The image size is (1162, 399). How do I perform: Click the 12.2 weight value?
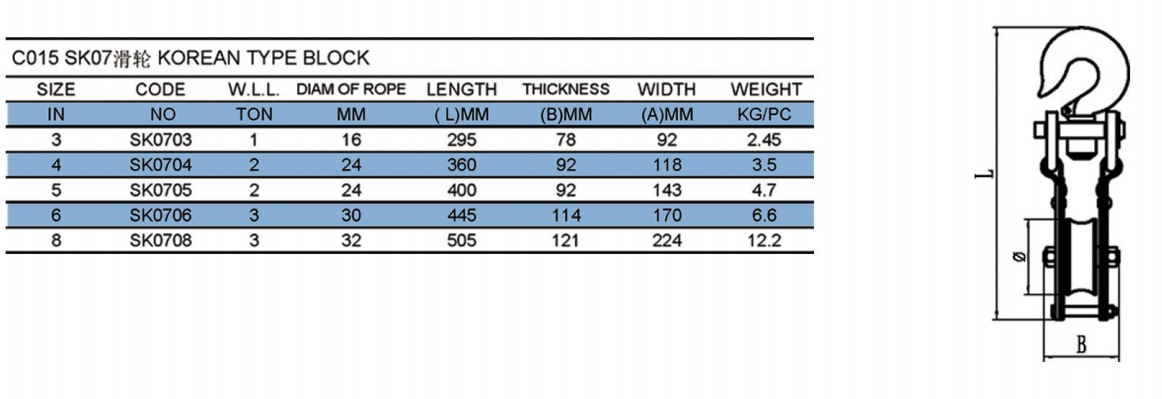coord(766,240)
